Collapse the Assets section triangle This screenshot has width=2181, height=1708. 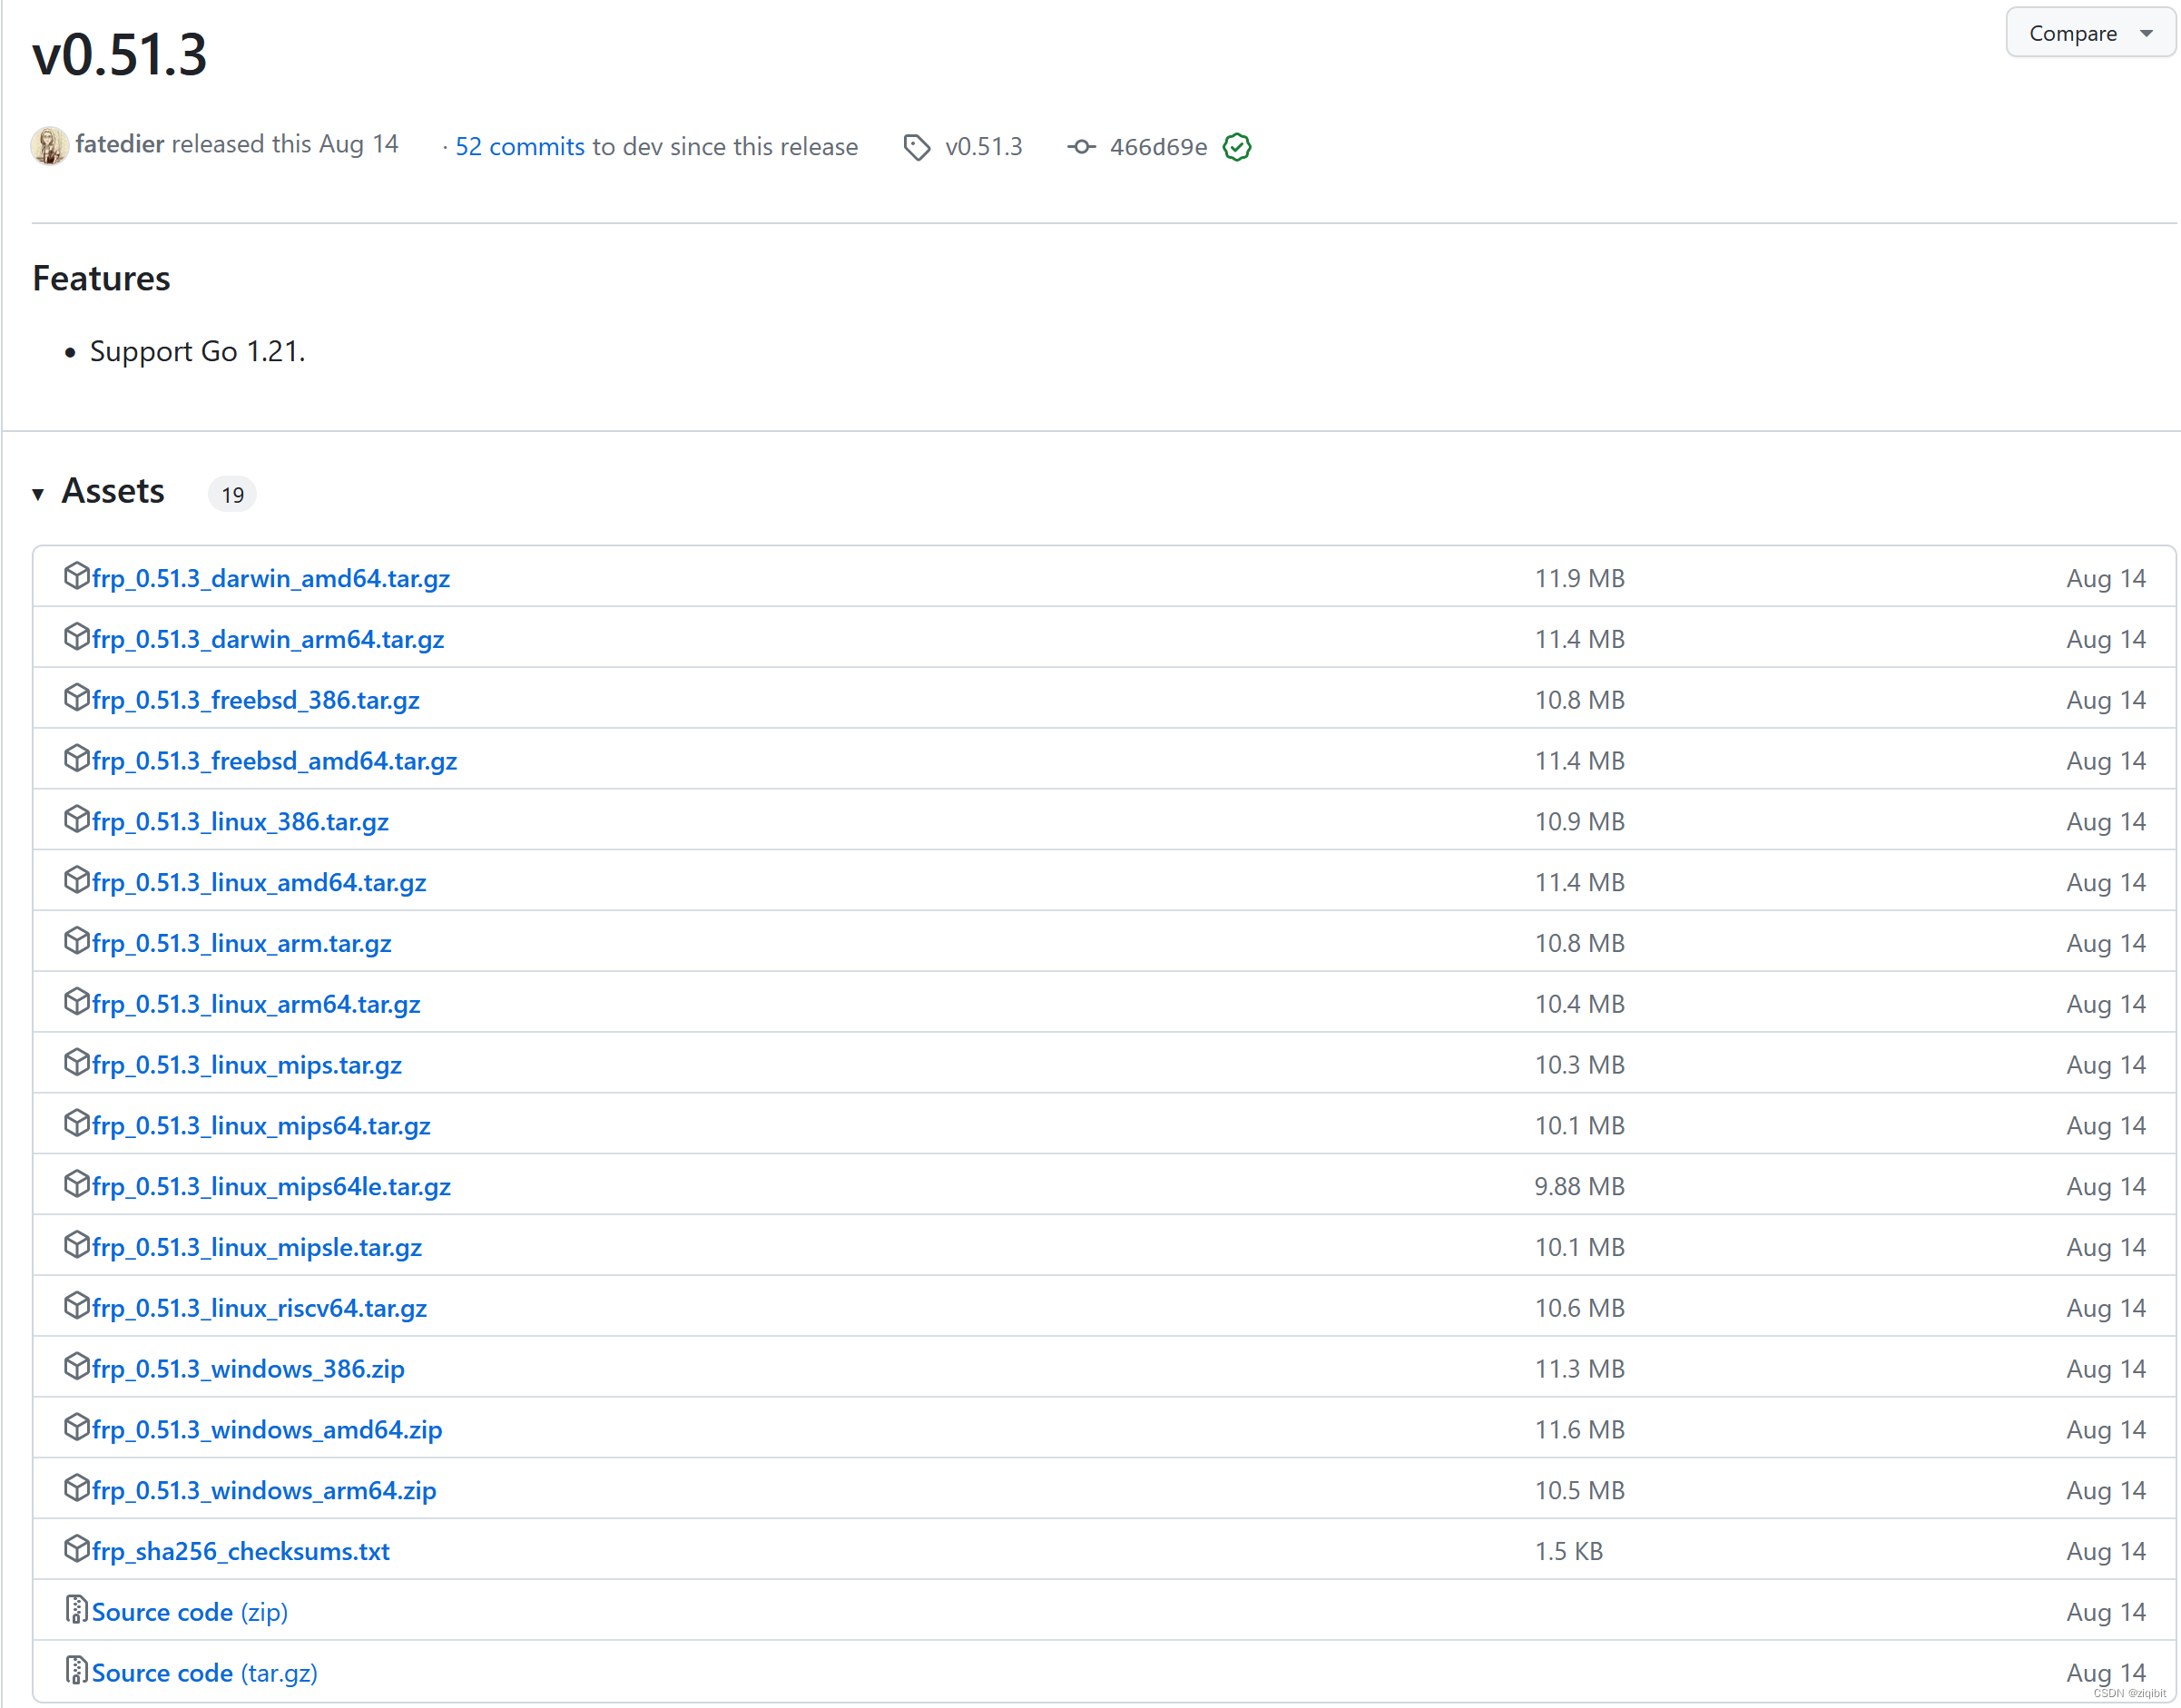(38, 494)
